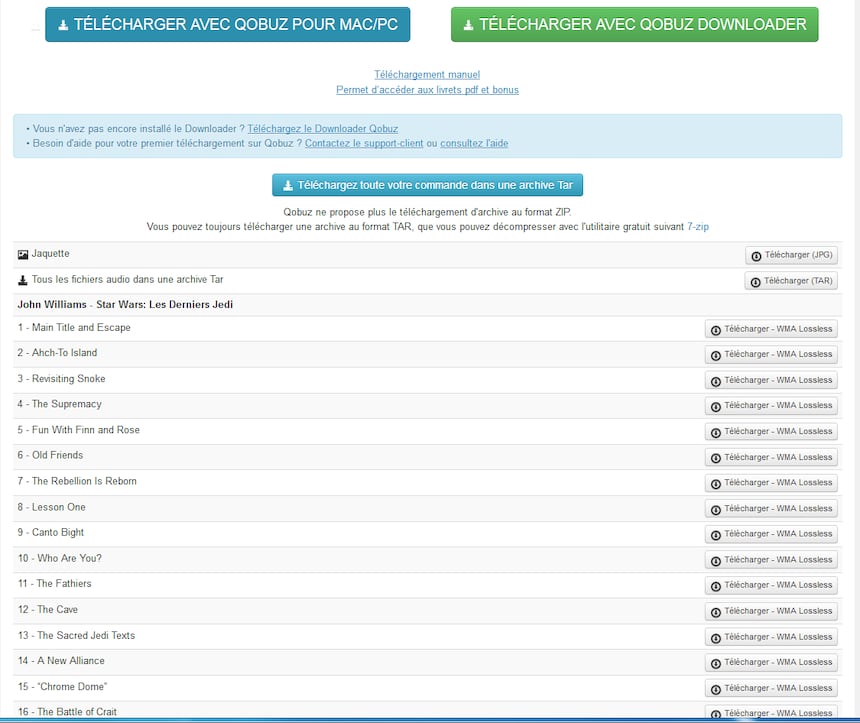Select track title 8 - Lesson One

(x=52, y=507)
